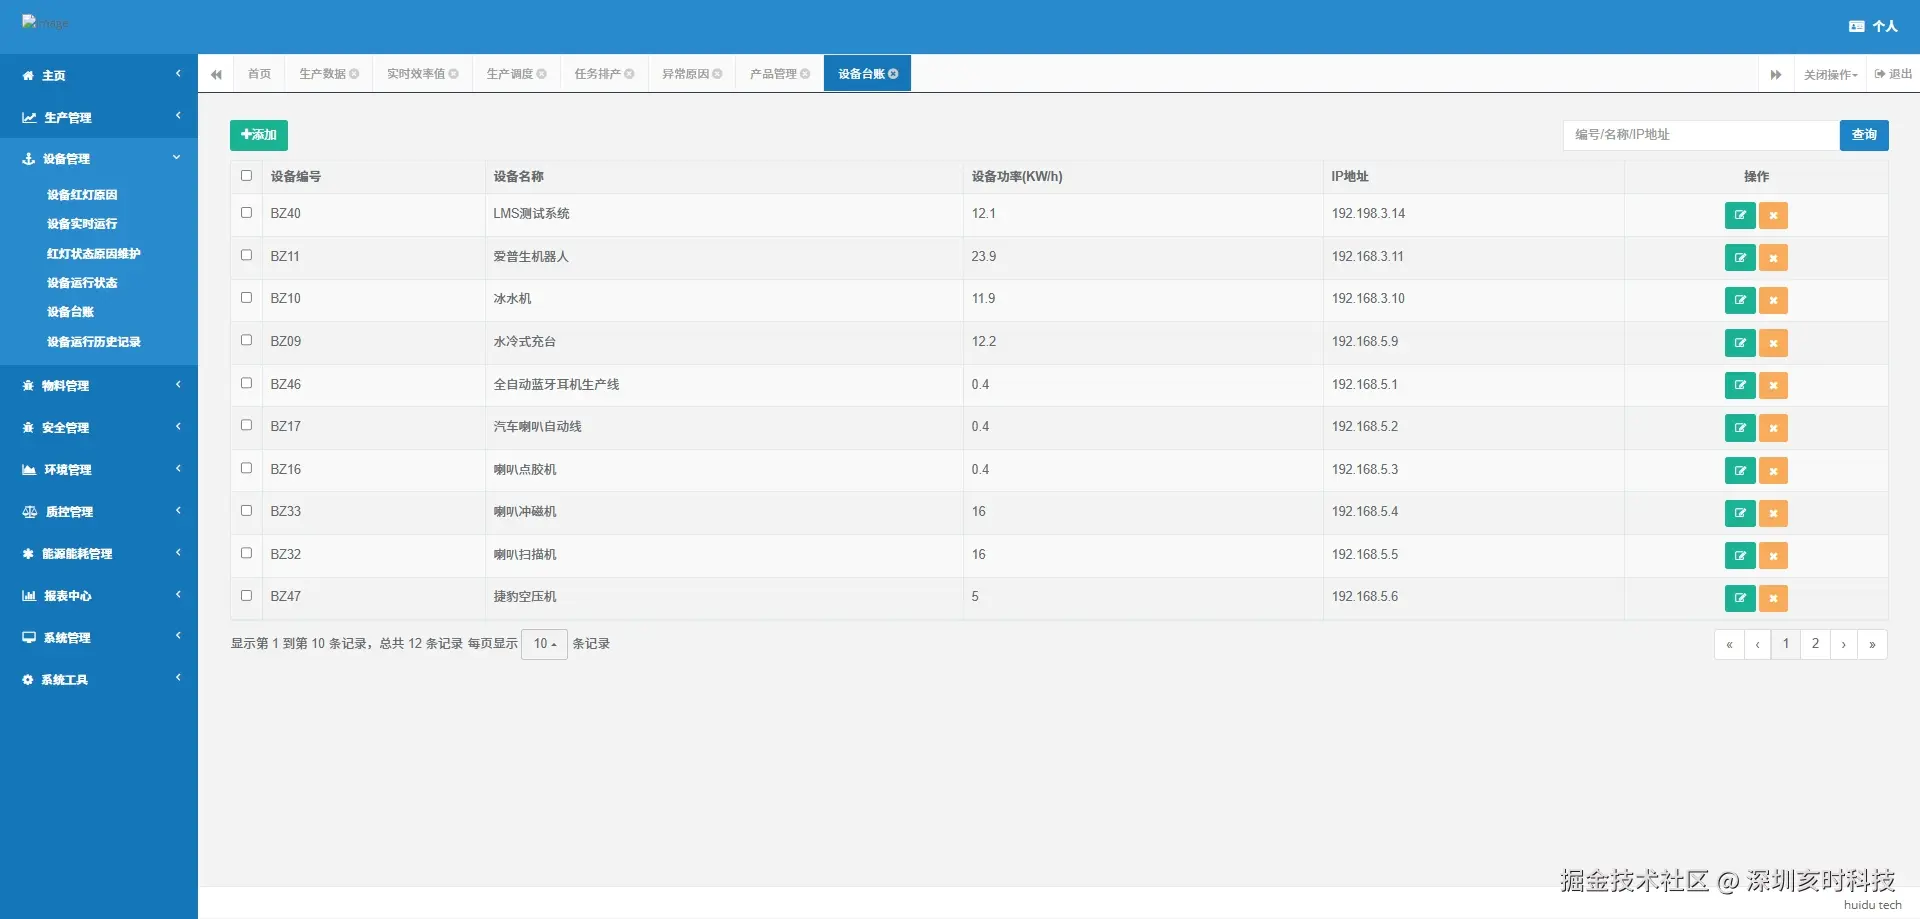
Task: Check the BZ33 row checkbox
Action: [x=246, y=511]
